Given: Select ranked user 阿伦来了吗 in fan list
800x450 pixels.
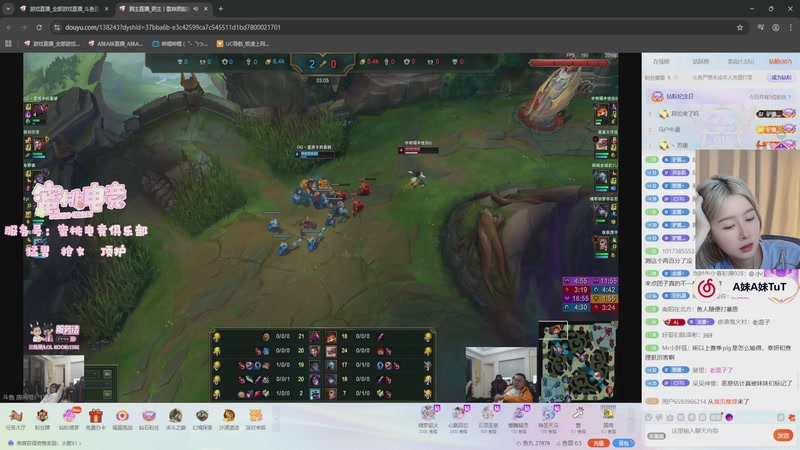Looking at the screenshot, I should point(685,114).
